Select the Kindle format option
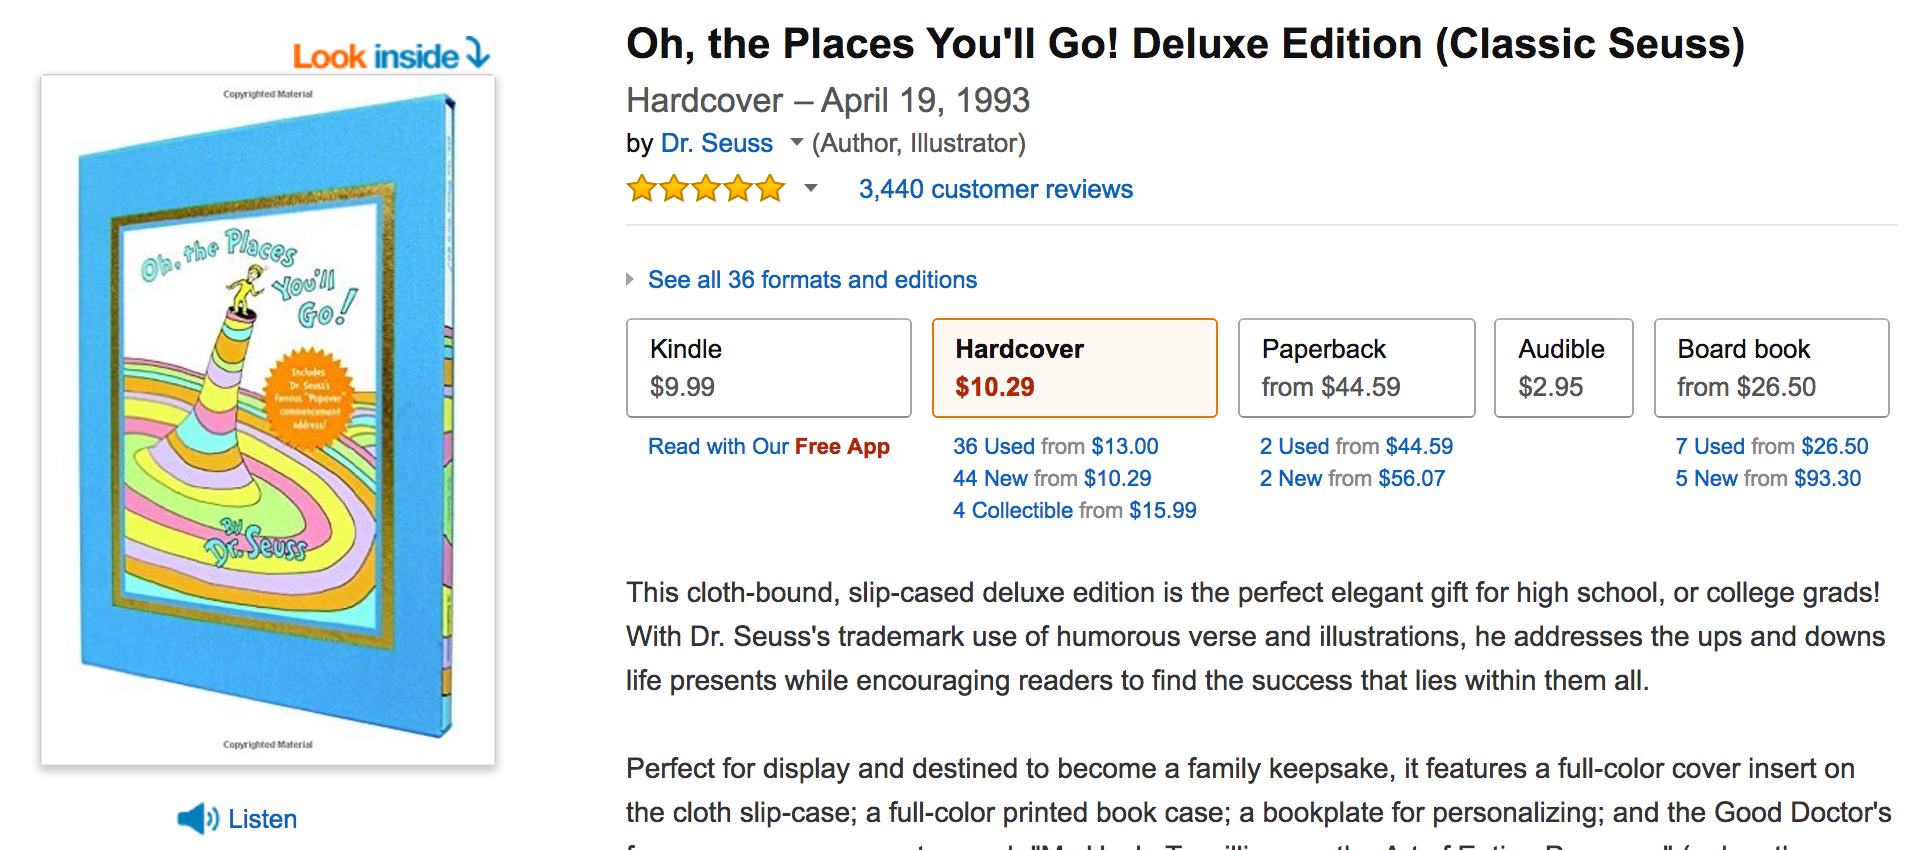The height and width of the screenshot is (850, 1928). point(768,368)
